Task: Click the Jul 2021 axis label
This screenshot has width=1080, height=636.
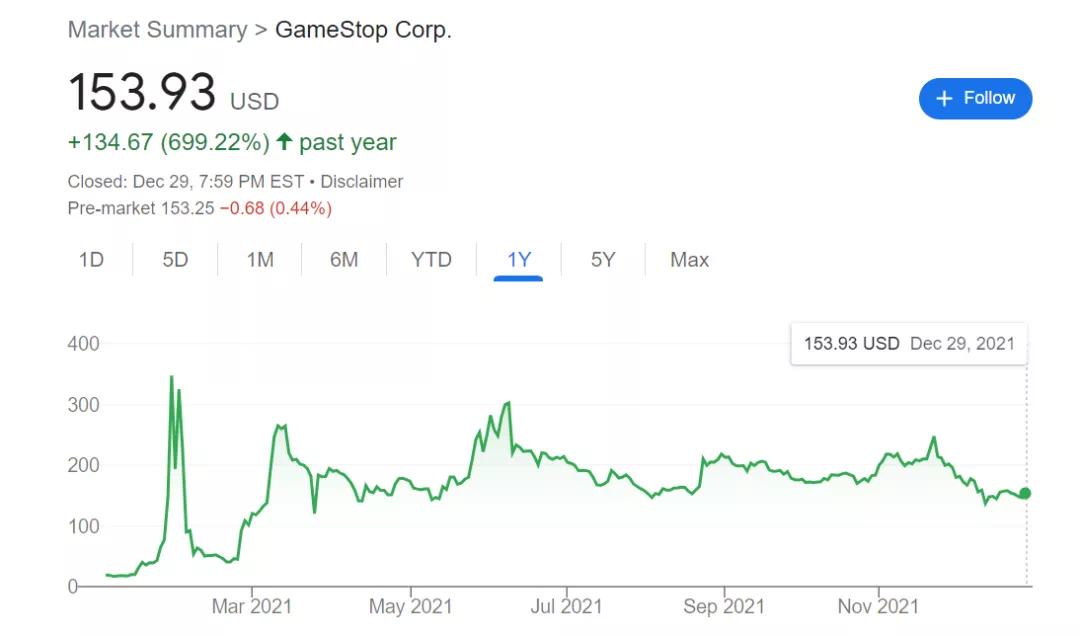Action: coord(566,606)
